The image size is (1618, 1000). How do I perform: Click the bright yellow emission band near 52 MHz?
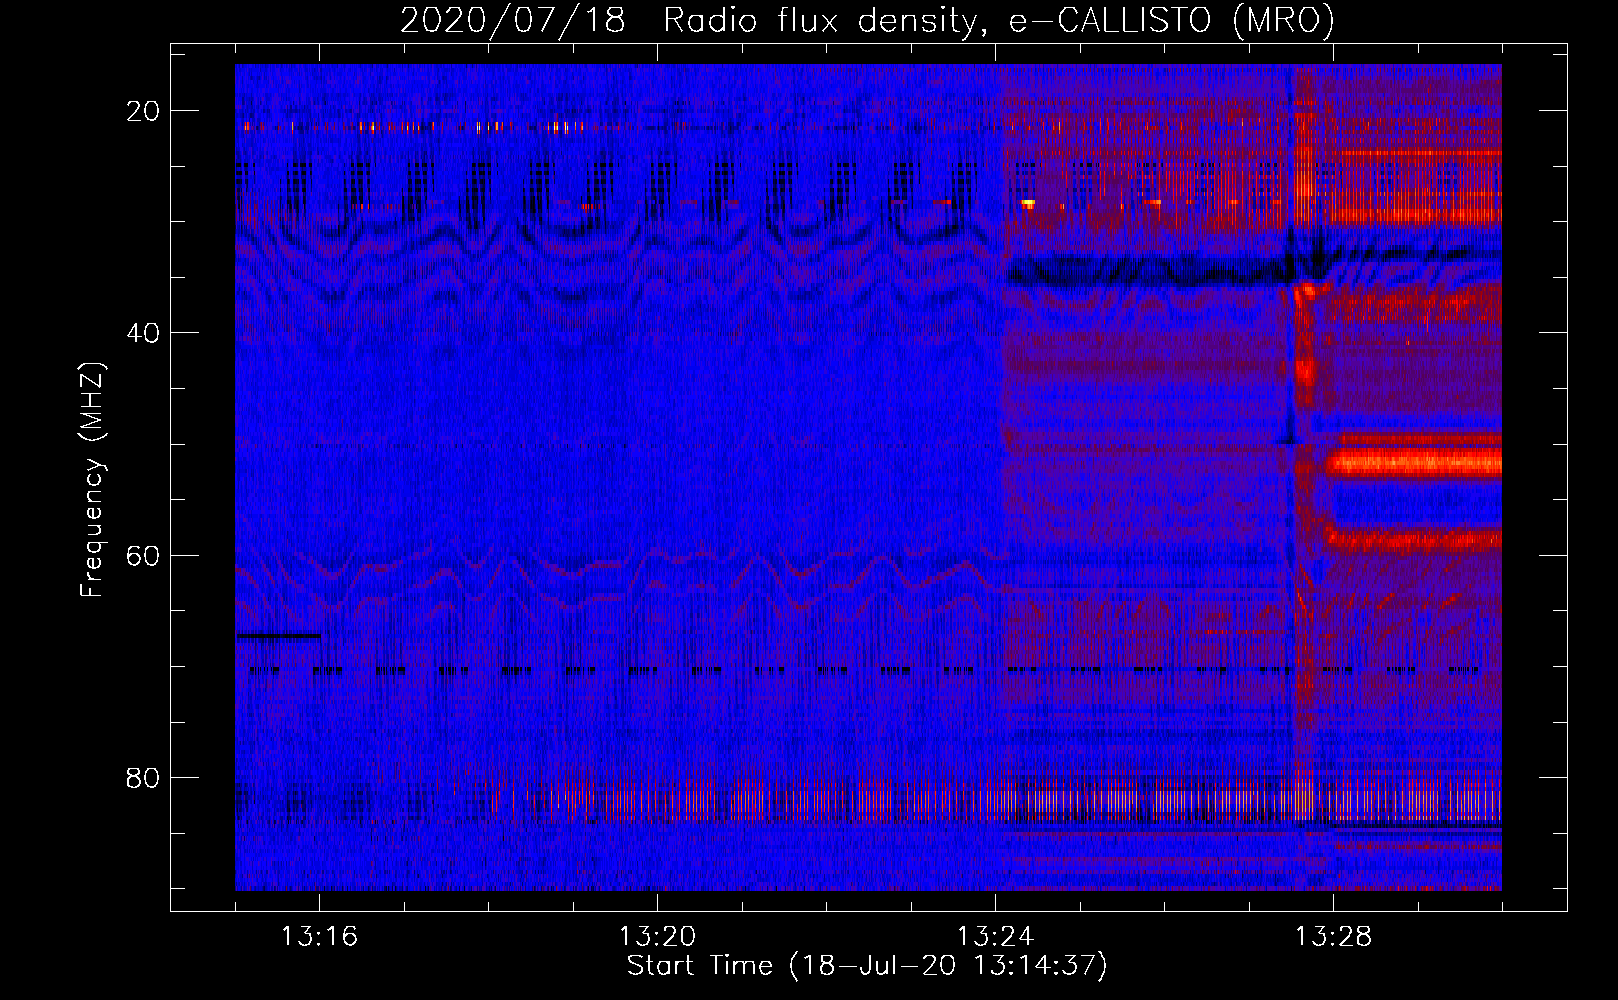click(1414, 462)
